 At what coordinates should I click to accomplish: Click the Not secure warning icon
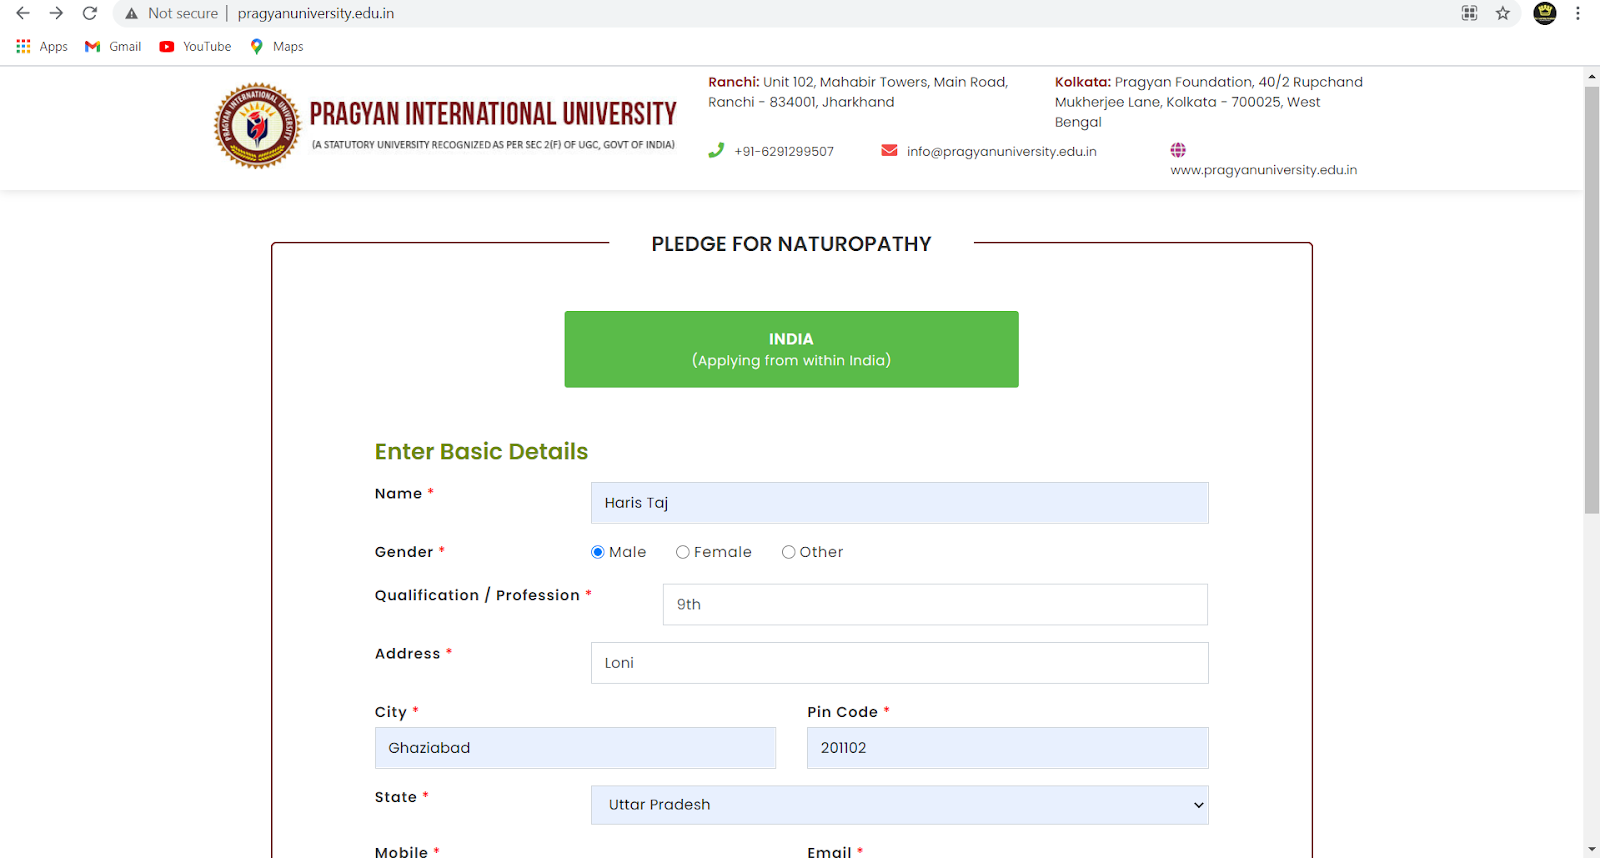coord(131,13)
